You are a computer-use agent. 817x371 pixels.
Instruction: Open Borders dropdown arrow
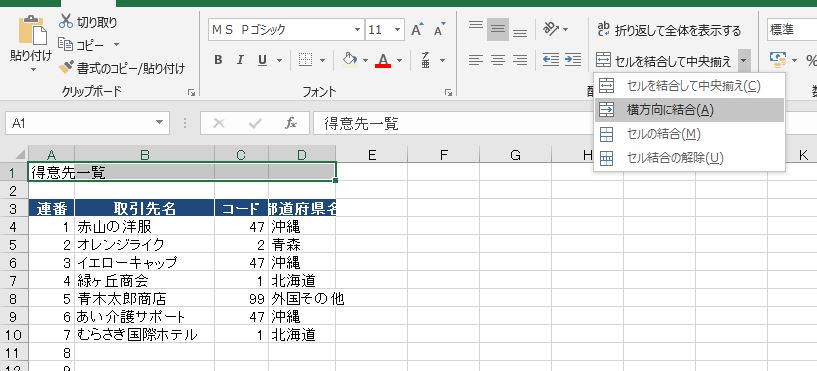322,60
